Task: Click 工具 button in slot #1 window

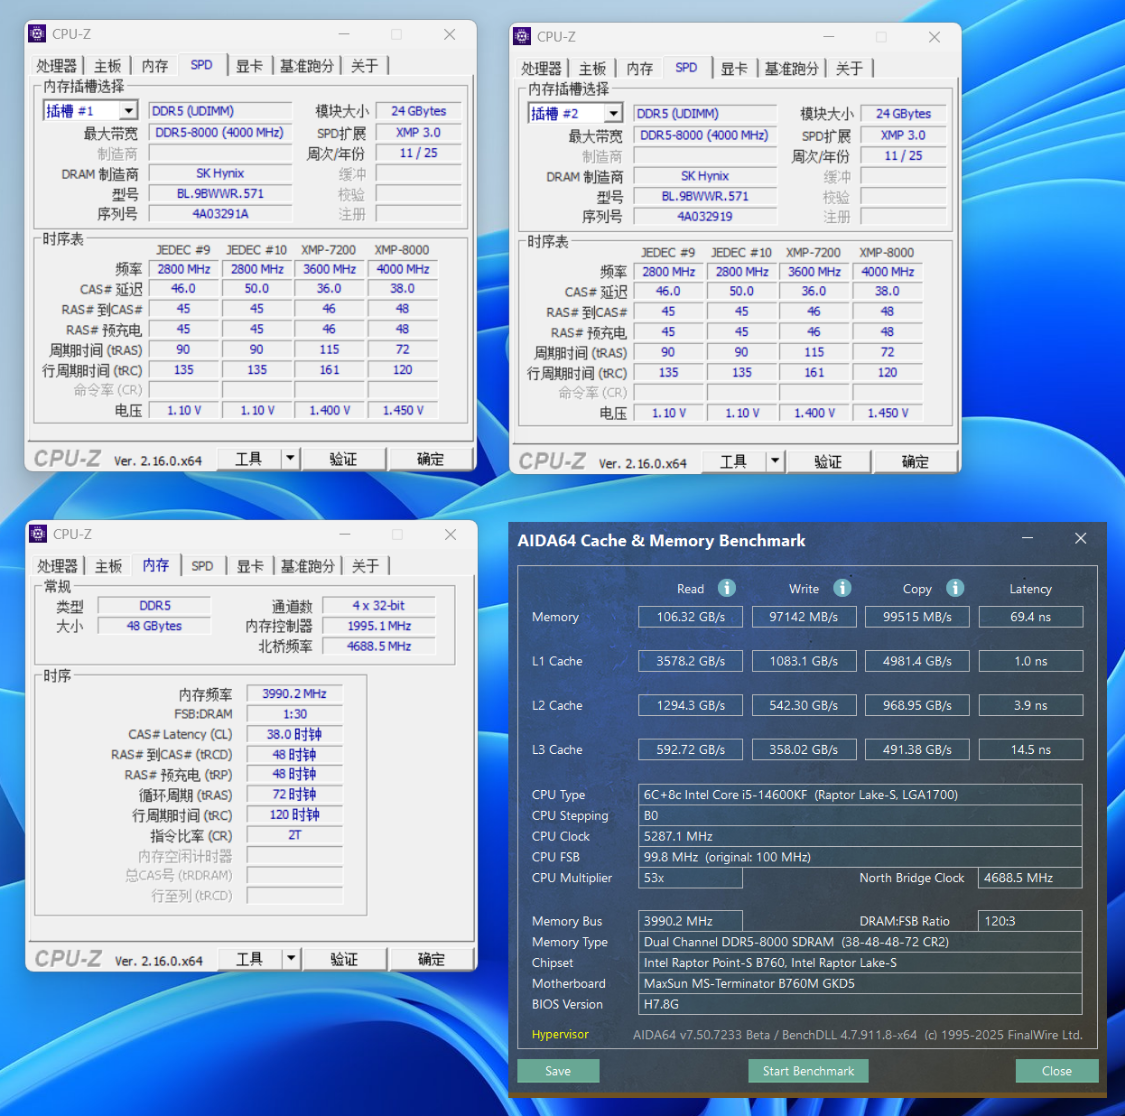Action: [x=249, y=459]
